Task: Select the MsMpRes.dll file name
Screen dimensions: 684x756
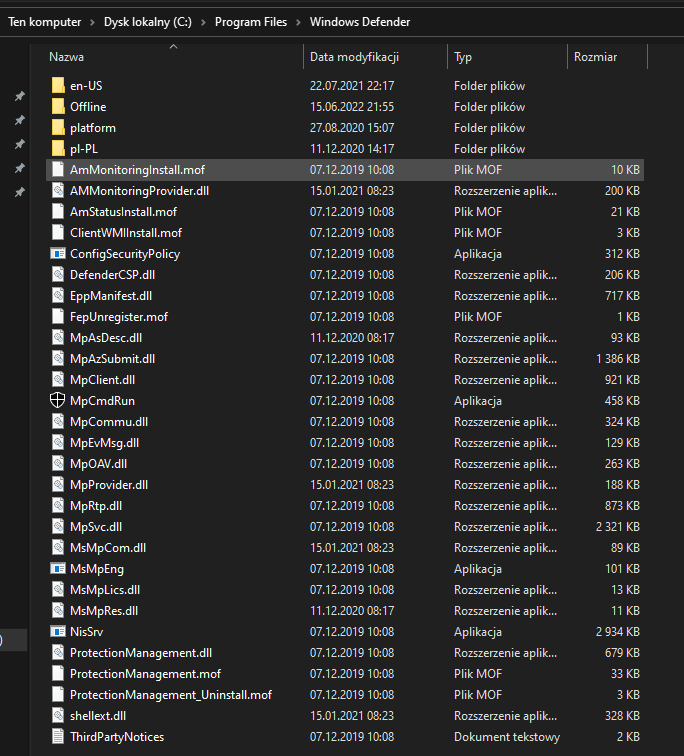Action: (104, 611)
